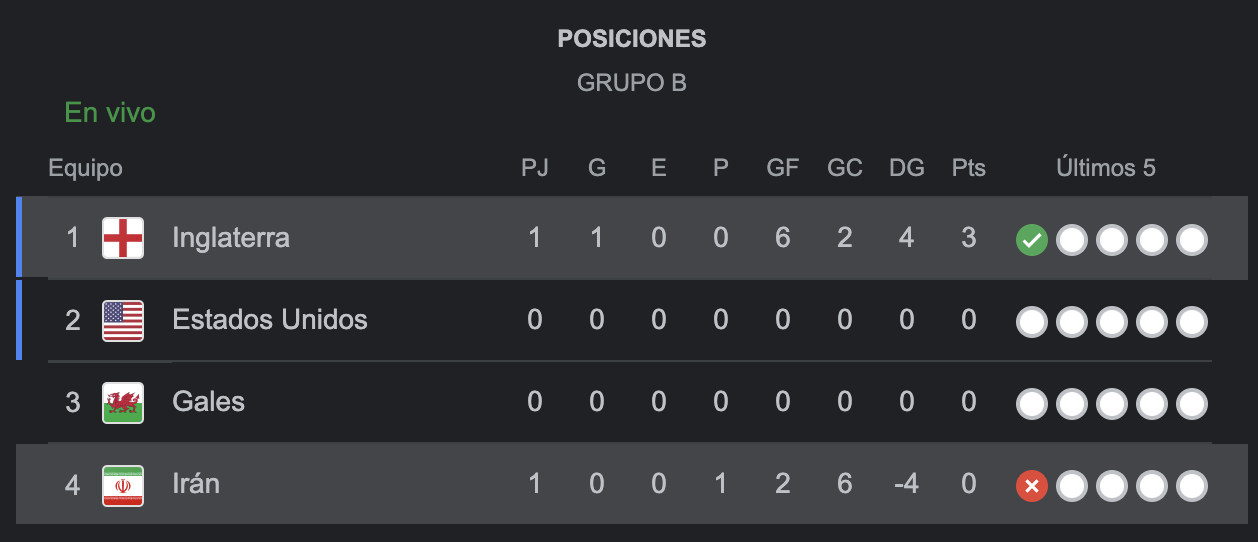Click the POSICIONES heading
This screenshot has width=1258, height=542.
(631, 39)
